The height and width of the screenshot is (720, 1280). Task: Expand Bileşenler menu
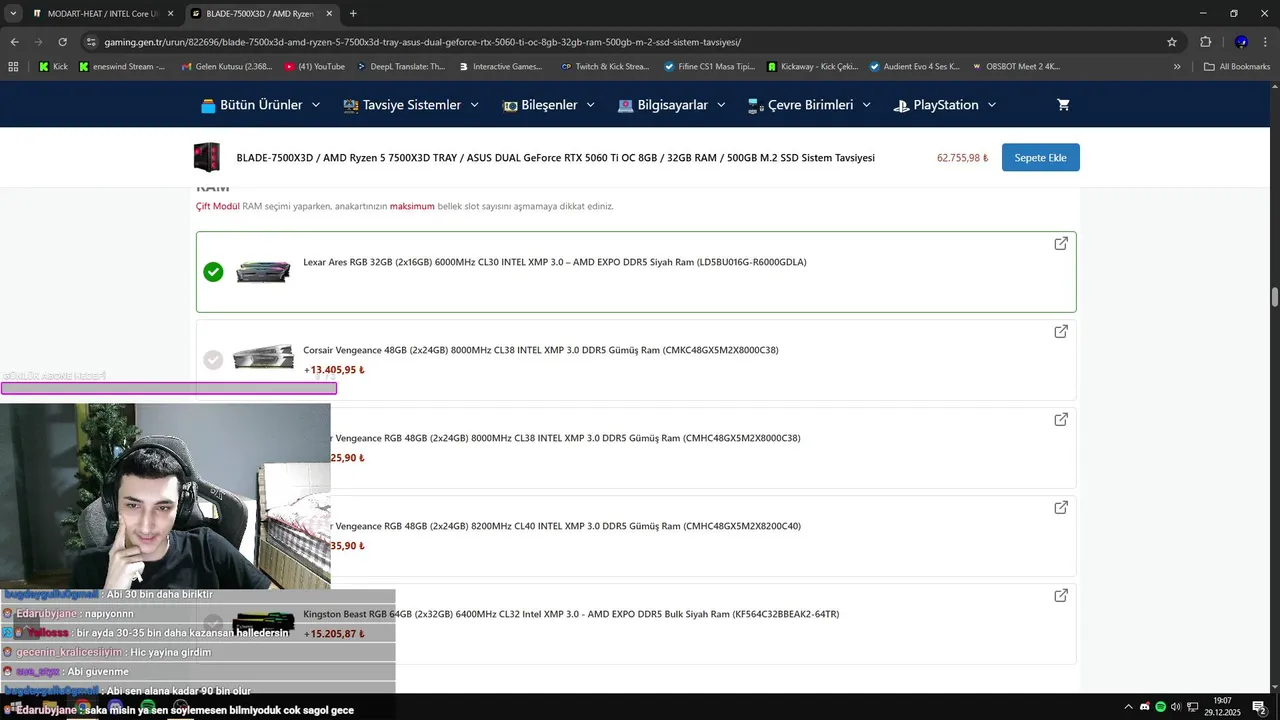click(x=549, y=105)
